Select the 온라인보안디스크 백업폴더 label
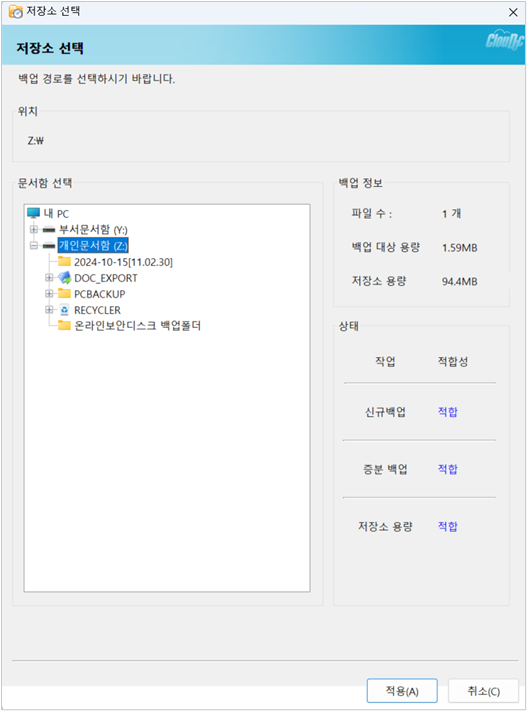This screenshot has width=527, height=711. pyautogui.click(x=137, y=326)
